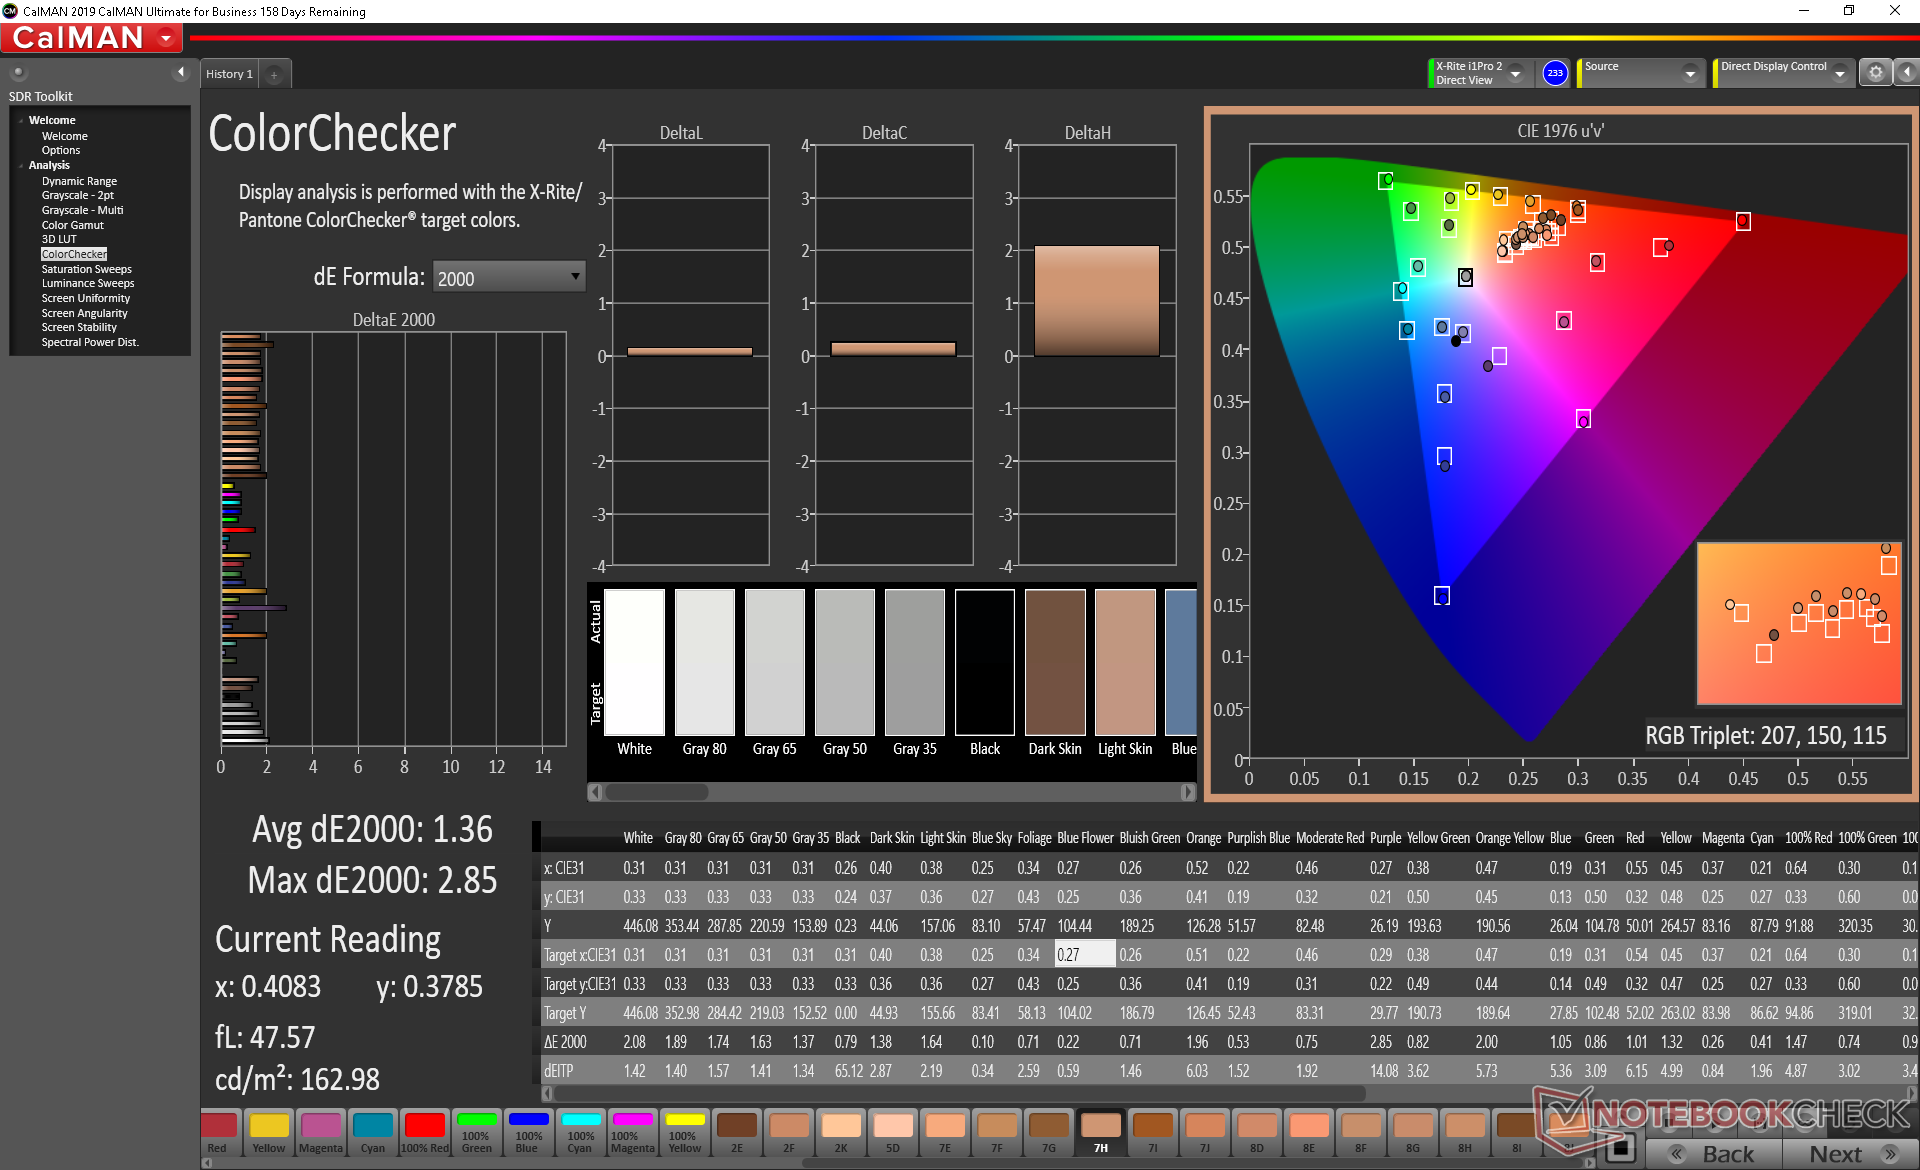Screen dimensions: 1920x1170
Task: Expand the X-Rite i1Pro 2 meter dropdown
Action: click(1515, 74)
